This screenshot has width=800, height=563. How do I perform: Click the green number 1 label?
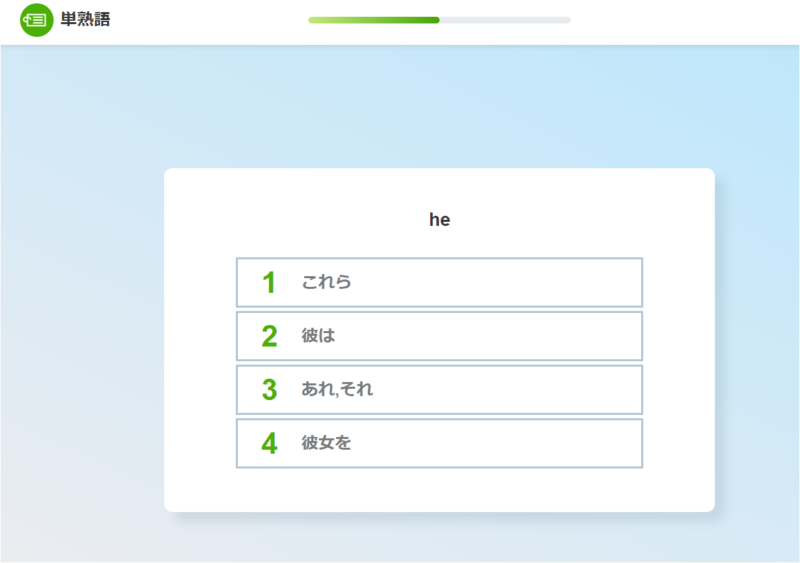[269, 283]
